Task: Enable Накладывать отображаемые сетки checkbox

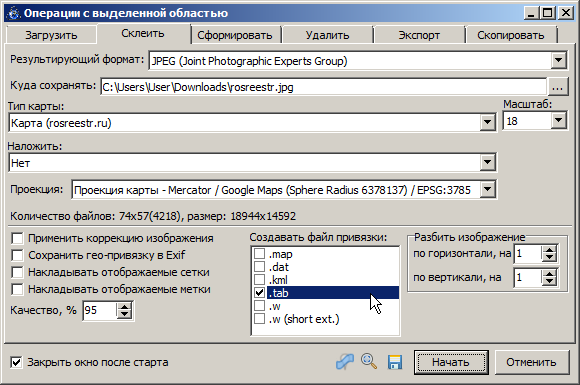Action: coord(17,272)
